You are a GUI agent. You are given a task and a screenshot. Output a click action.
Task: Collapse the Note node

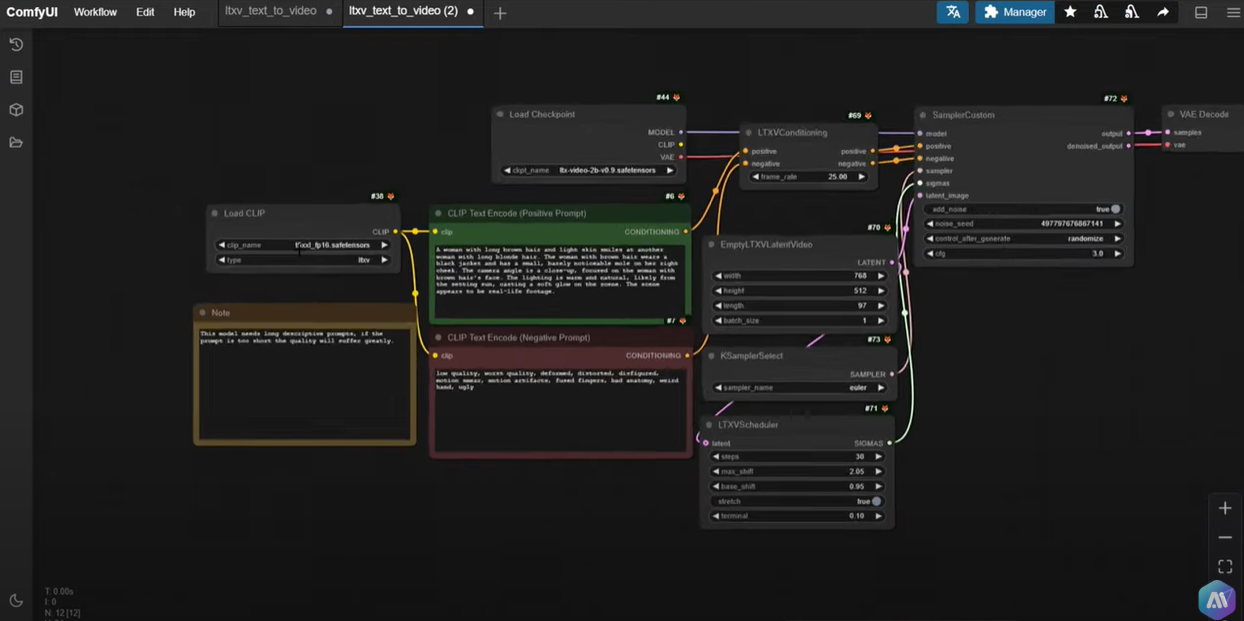coord(203,313)
